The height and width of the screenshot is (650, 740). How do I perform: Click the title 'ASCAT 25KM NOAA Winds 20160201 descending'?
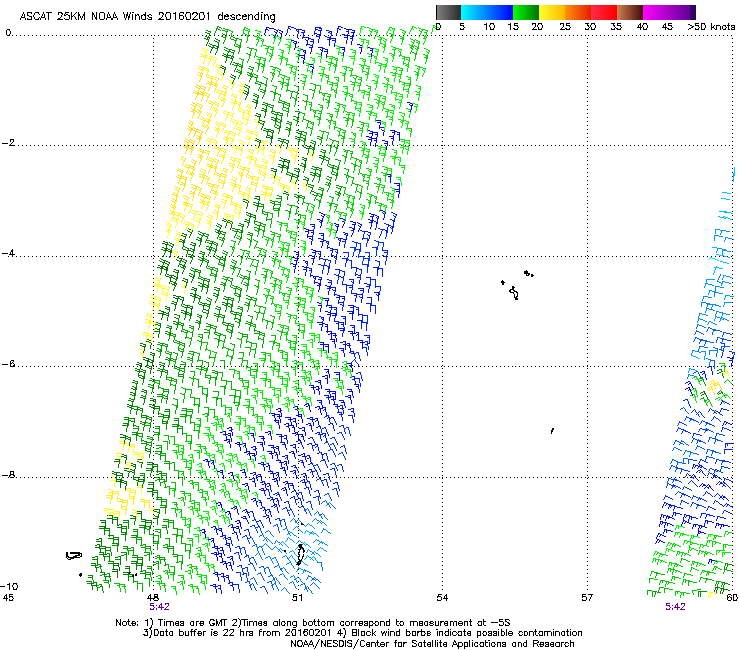click(x=147, y=16)
